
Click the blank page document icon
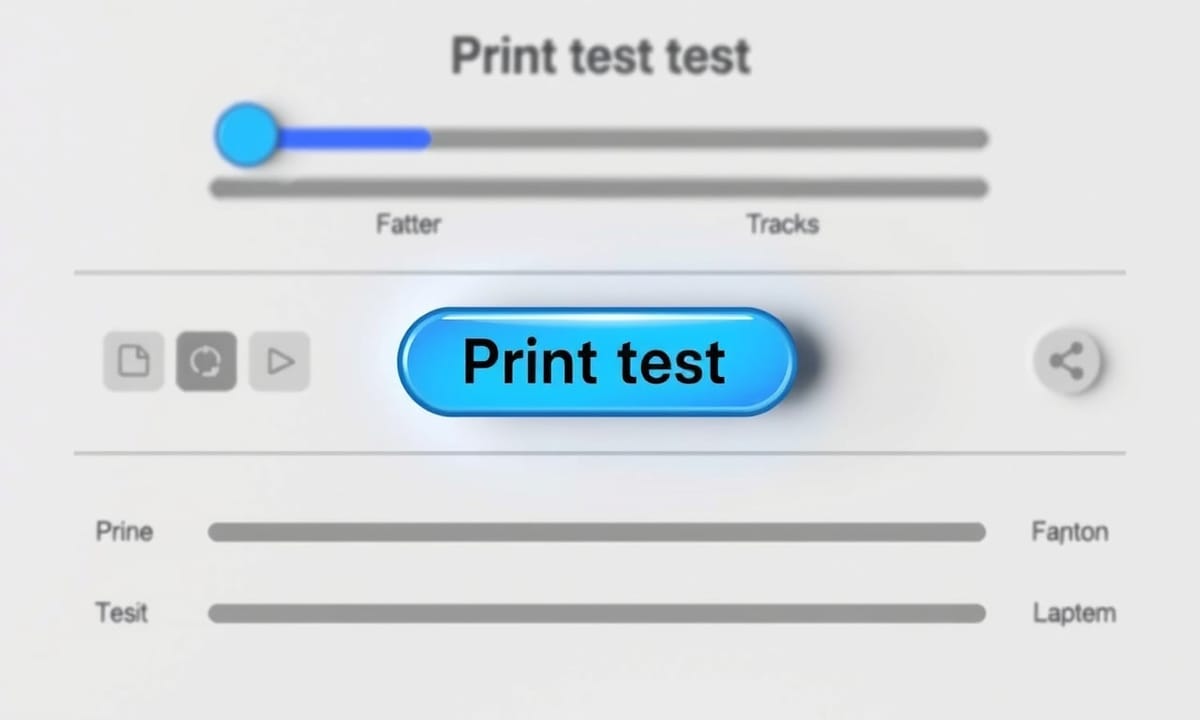click(x=133, y=361)
